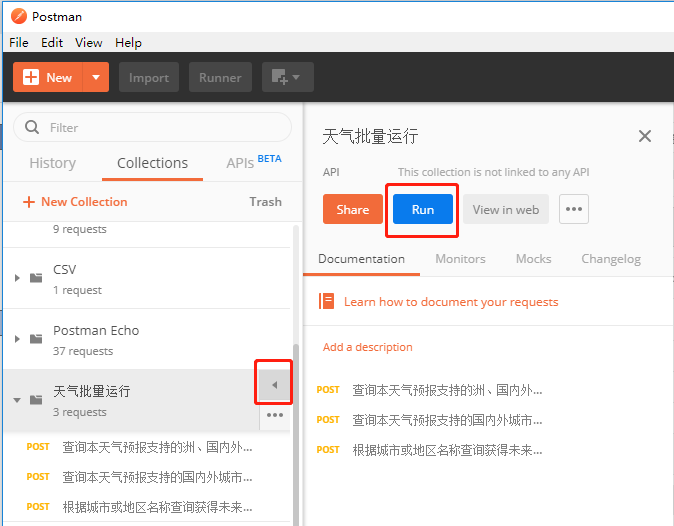
Task: Click the search magnifier icon
Action: tap(32, 127)
